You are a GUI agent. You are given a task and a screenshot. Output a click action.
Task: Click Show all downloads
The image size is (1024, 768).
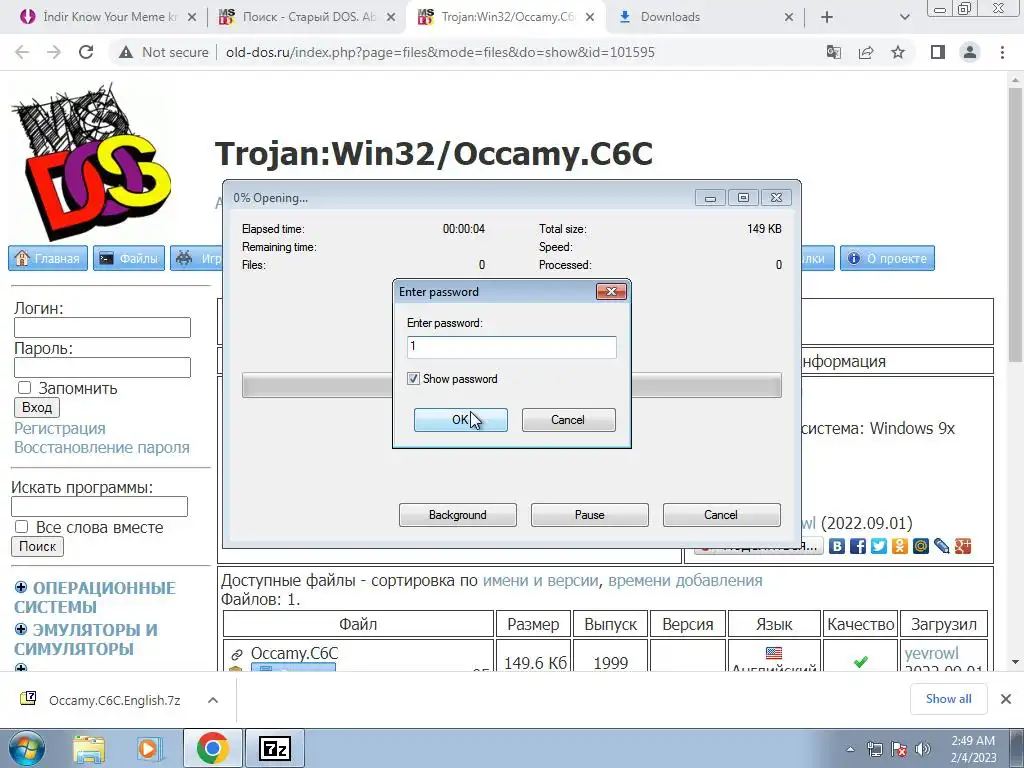coord(949,699)
